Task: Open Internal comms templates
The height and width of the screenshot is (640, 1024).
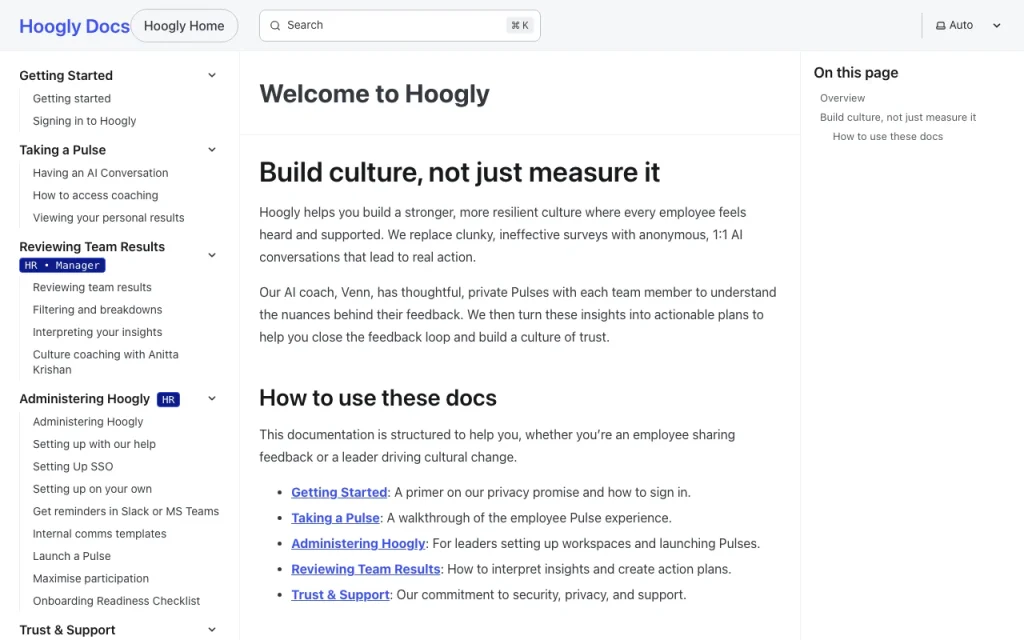Action: pos(99,534)
